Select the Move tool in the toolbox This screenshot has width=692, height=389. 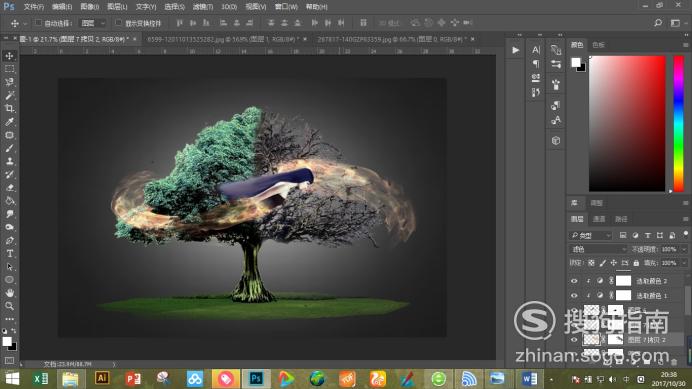coord(9,56)
